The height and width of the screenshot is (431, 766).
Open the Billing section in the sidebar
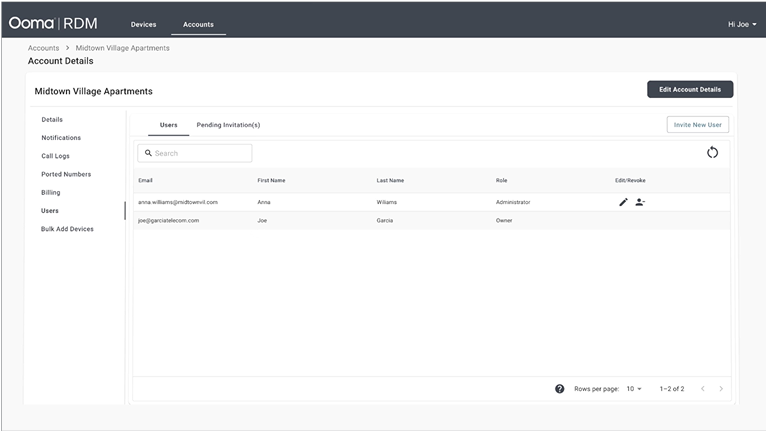point(50,192)
